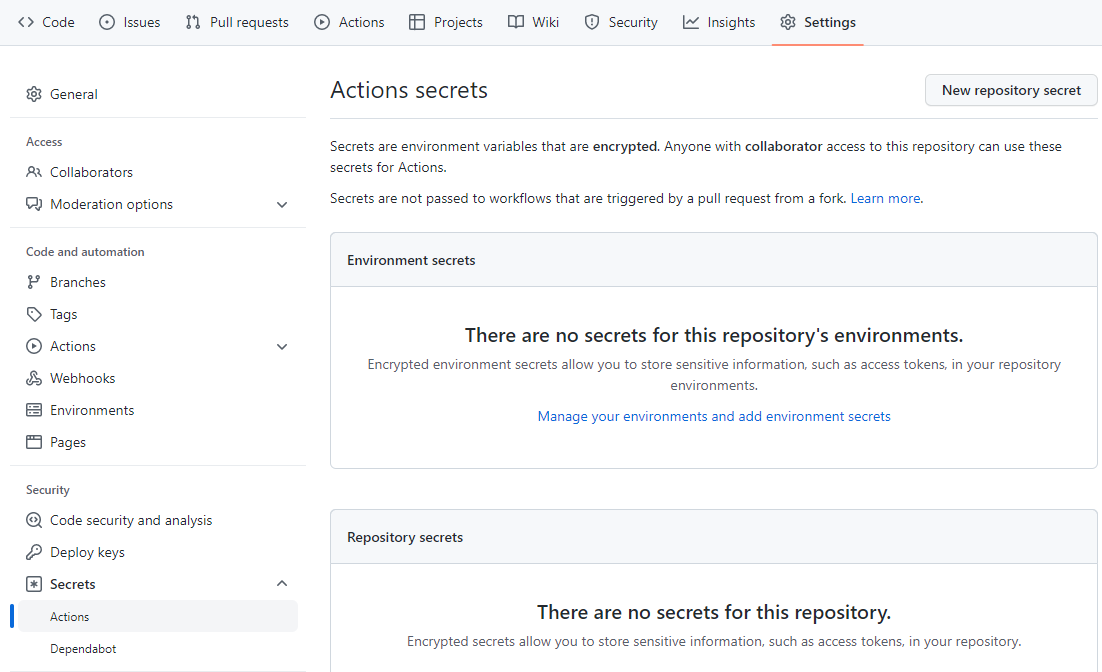Screen dimensions: 1102x672
Task: Click the Pages browser icon
Action: point(34,442)
